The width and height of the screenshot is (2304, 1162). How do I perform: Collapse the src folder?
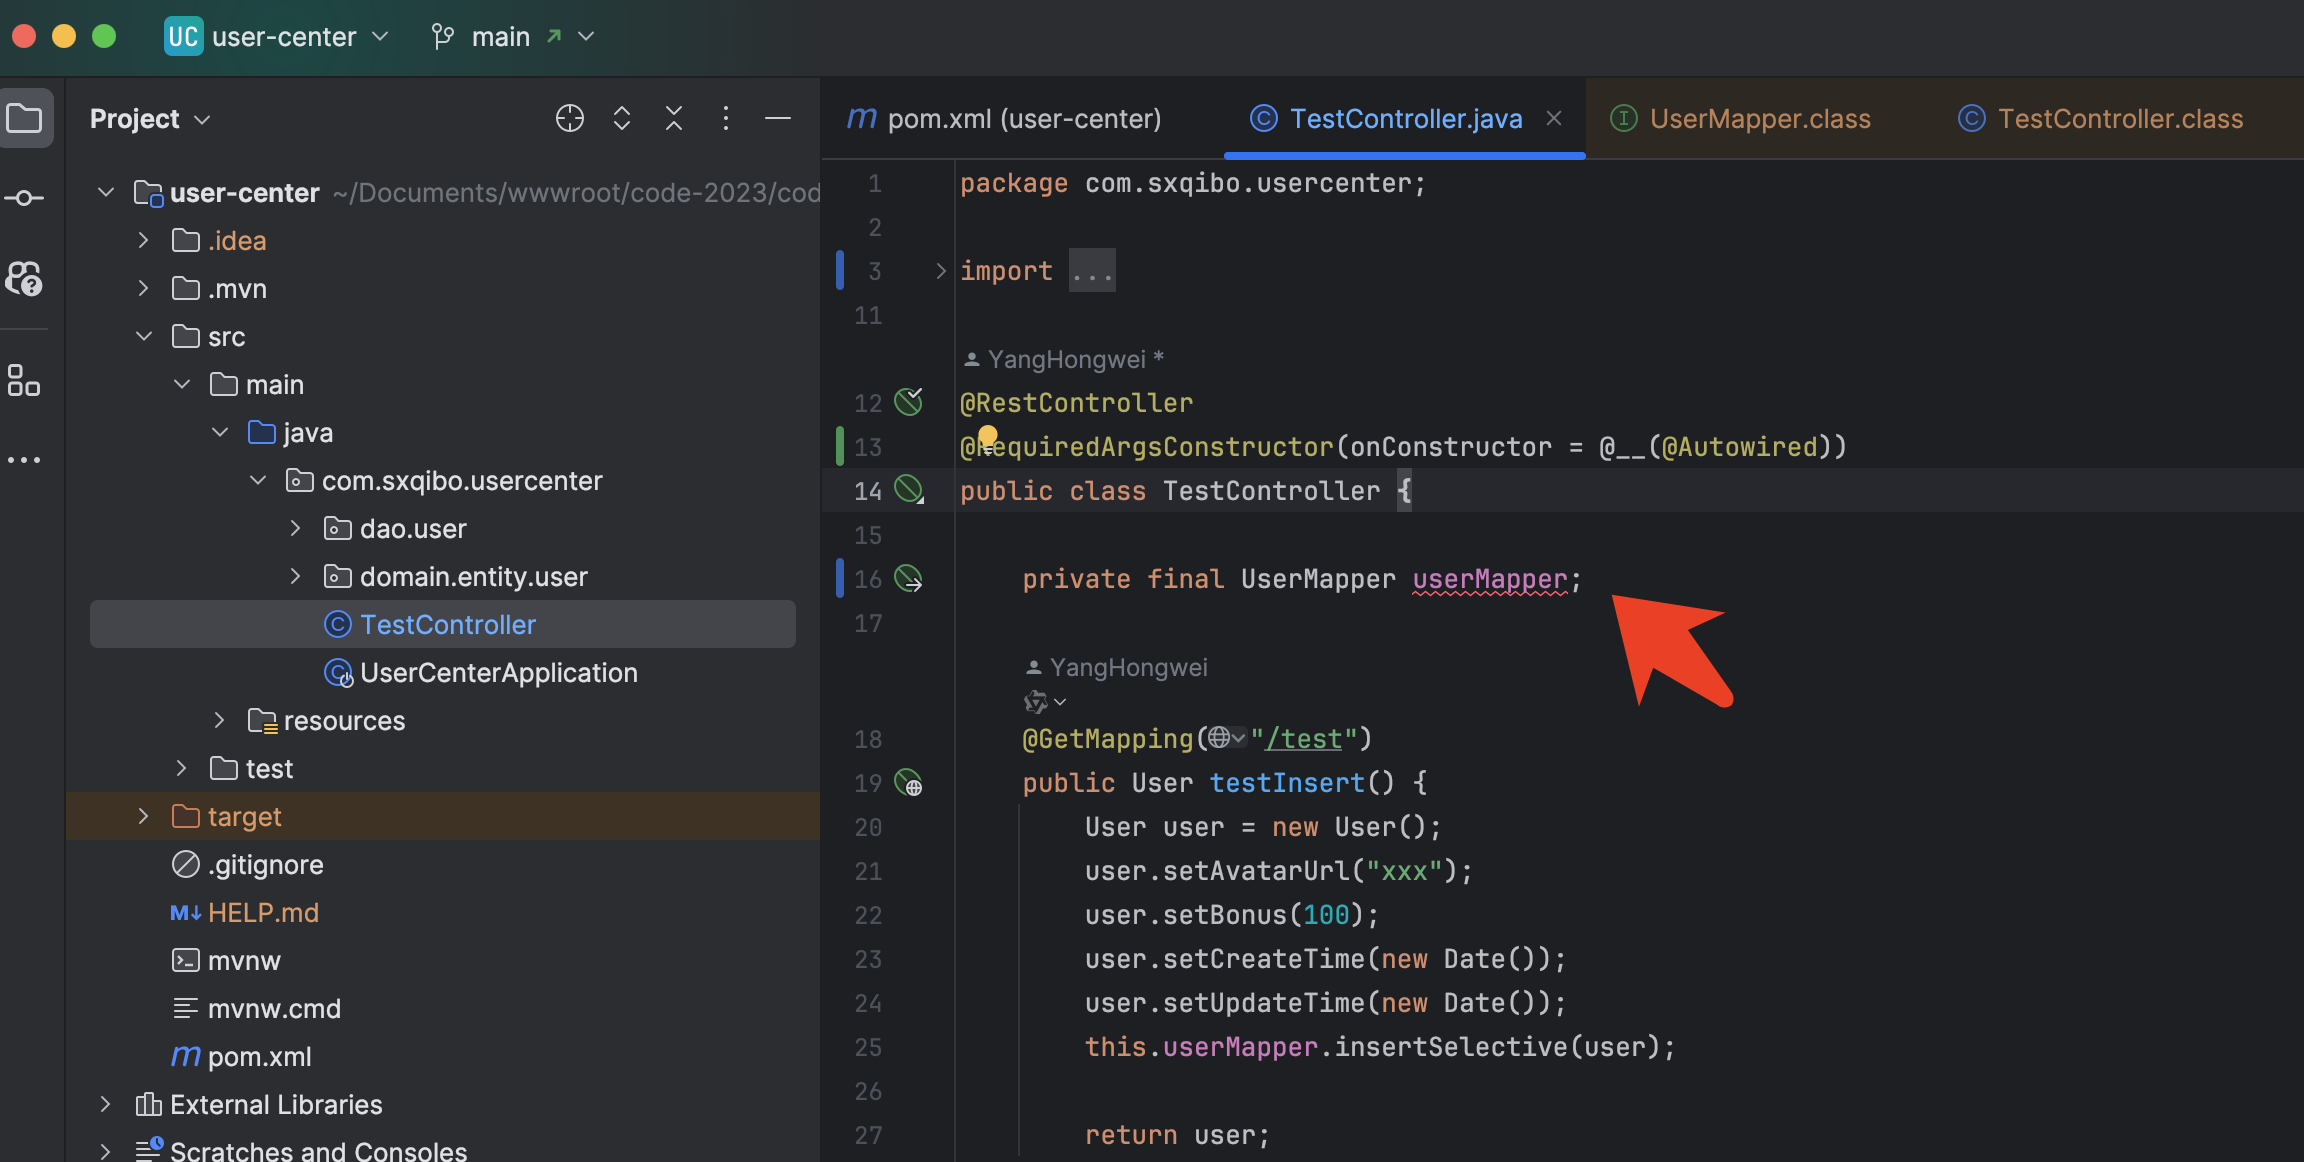[x=144, y=336]
